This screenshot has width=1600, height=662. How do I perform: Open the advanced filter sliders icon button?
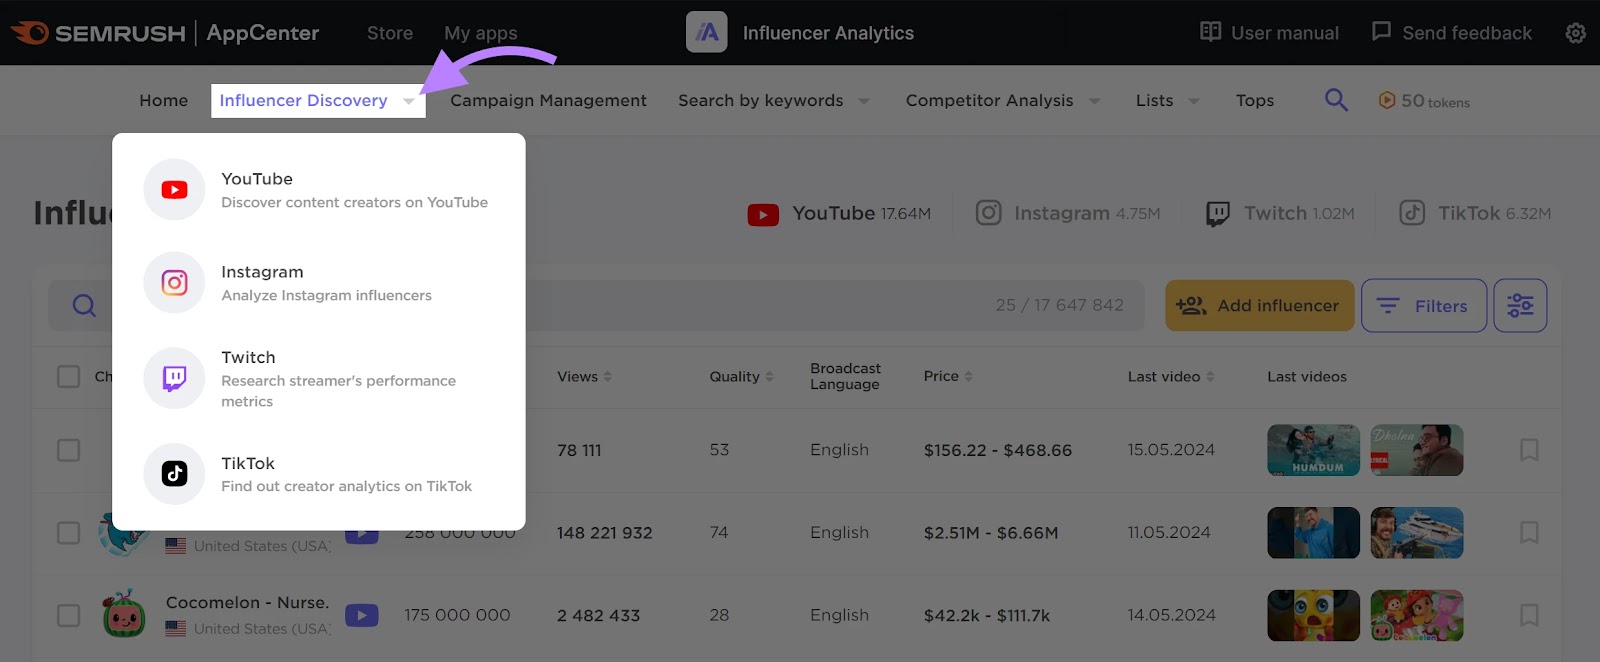(1520, 306)
